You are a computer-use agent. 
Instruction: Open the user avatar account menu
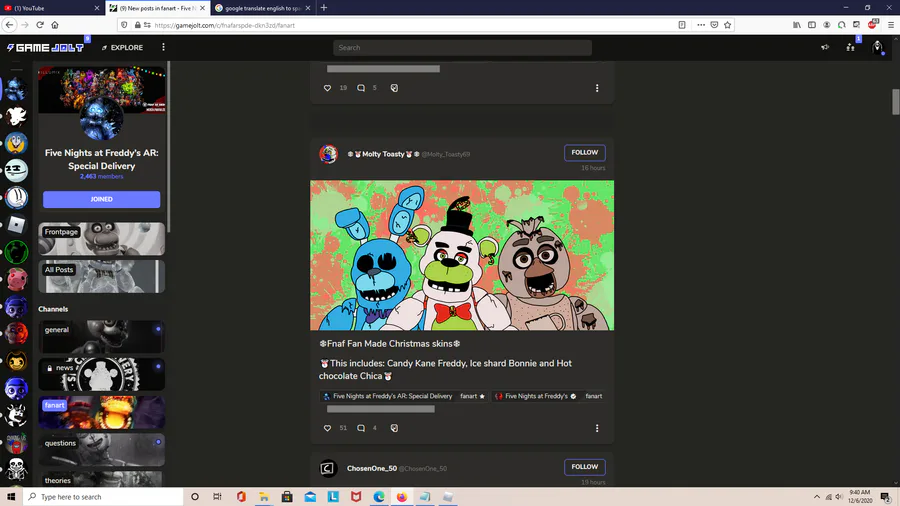coord(877,48)
